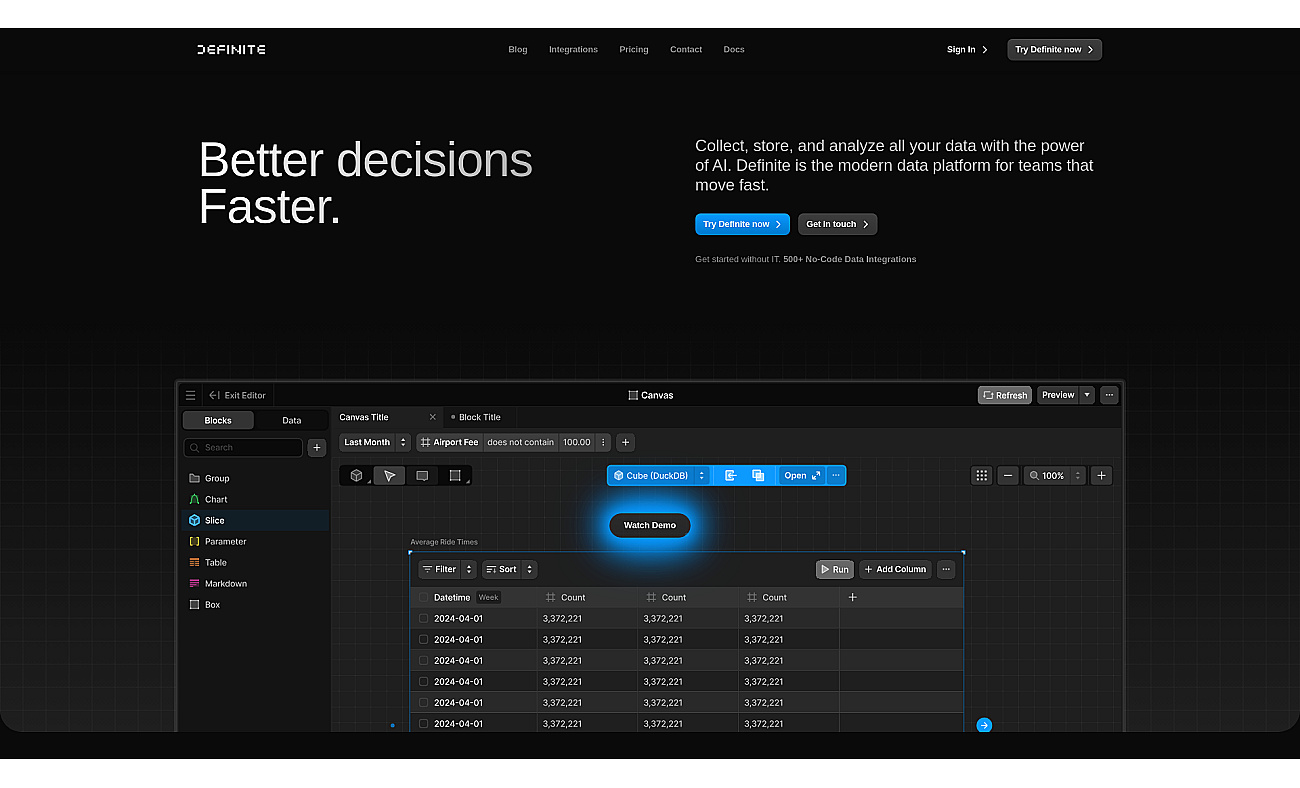The width and height of the screenshot is (1300, 788).
Task: Open the hamburger menu in the editor
Action: (x=190, y=395)
